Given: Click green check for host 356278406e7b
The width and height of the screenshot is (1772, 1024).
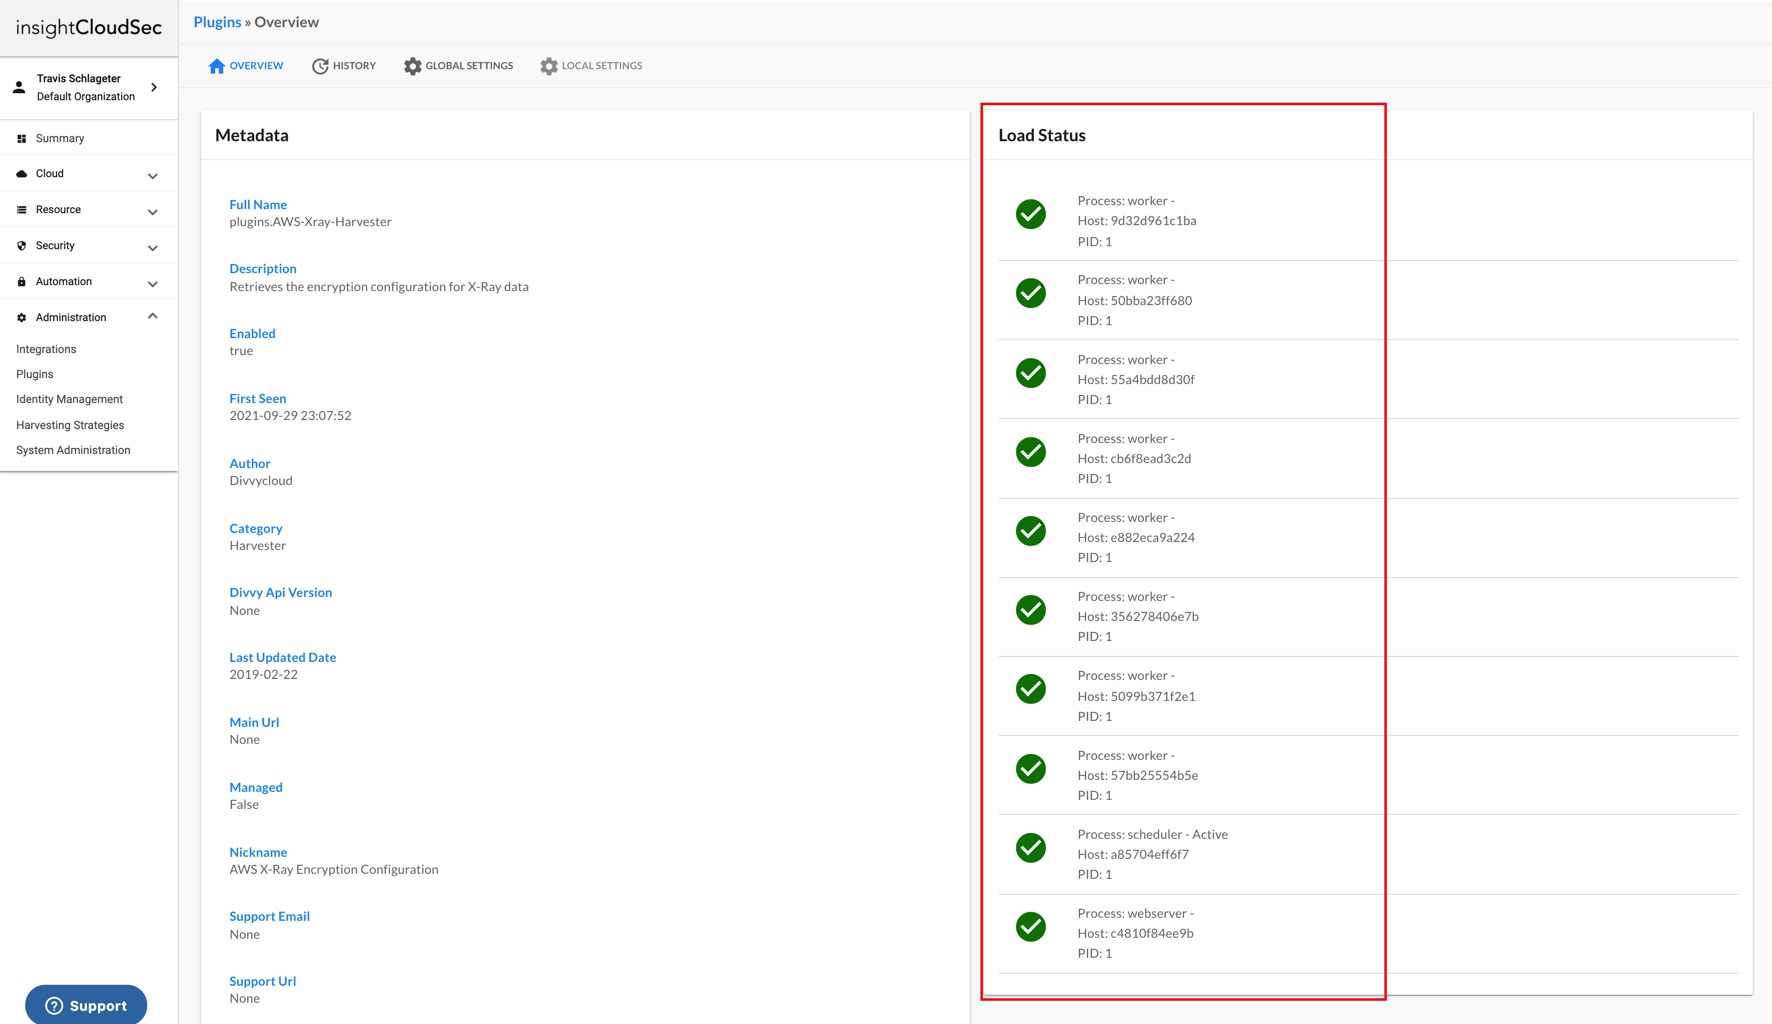Looking at the screenshot, I should pyautogui.click(x=1031, y=610).
